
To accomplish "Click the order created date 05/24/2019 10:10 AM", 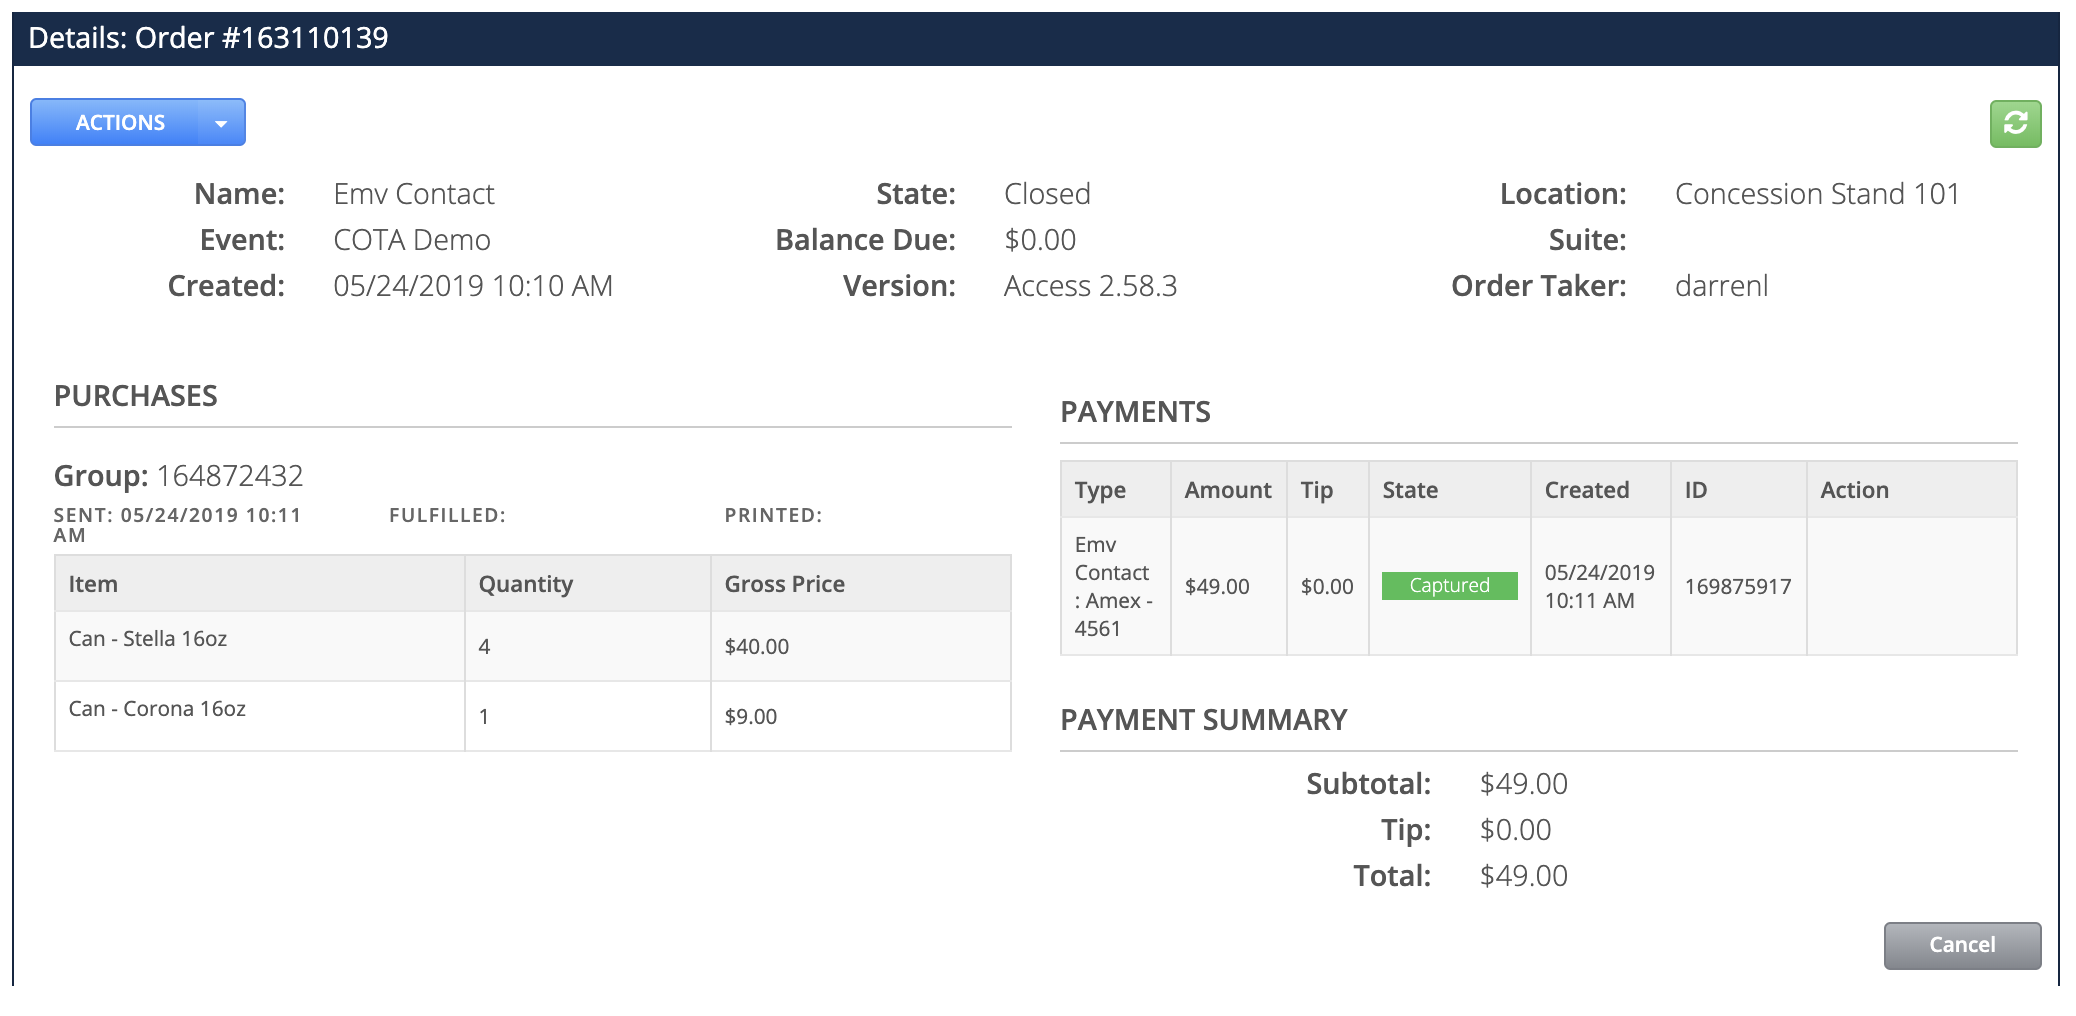I will [473, 286].
